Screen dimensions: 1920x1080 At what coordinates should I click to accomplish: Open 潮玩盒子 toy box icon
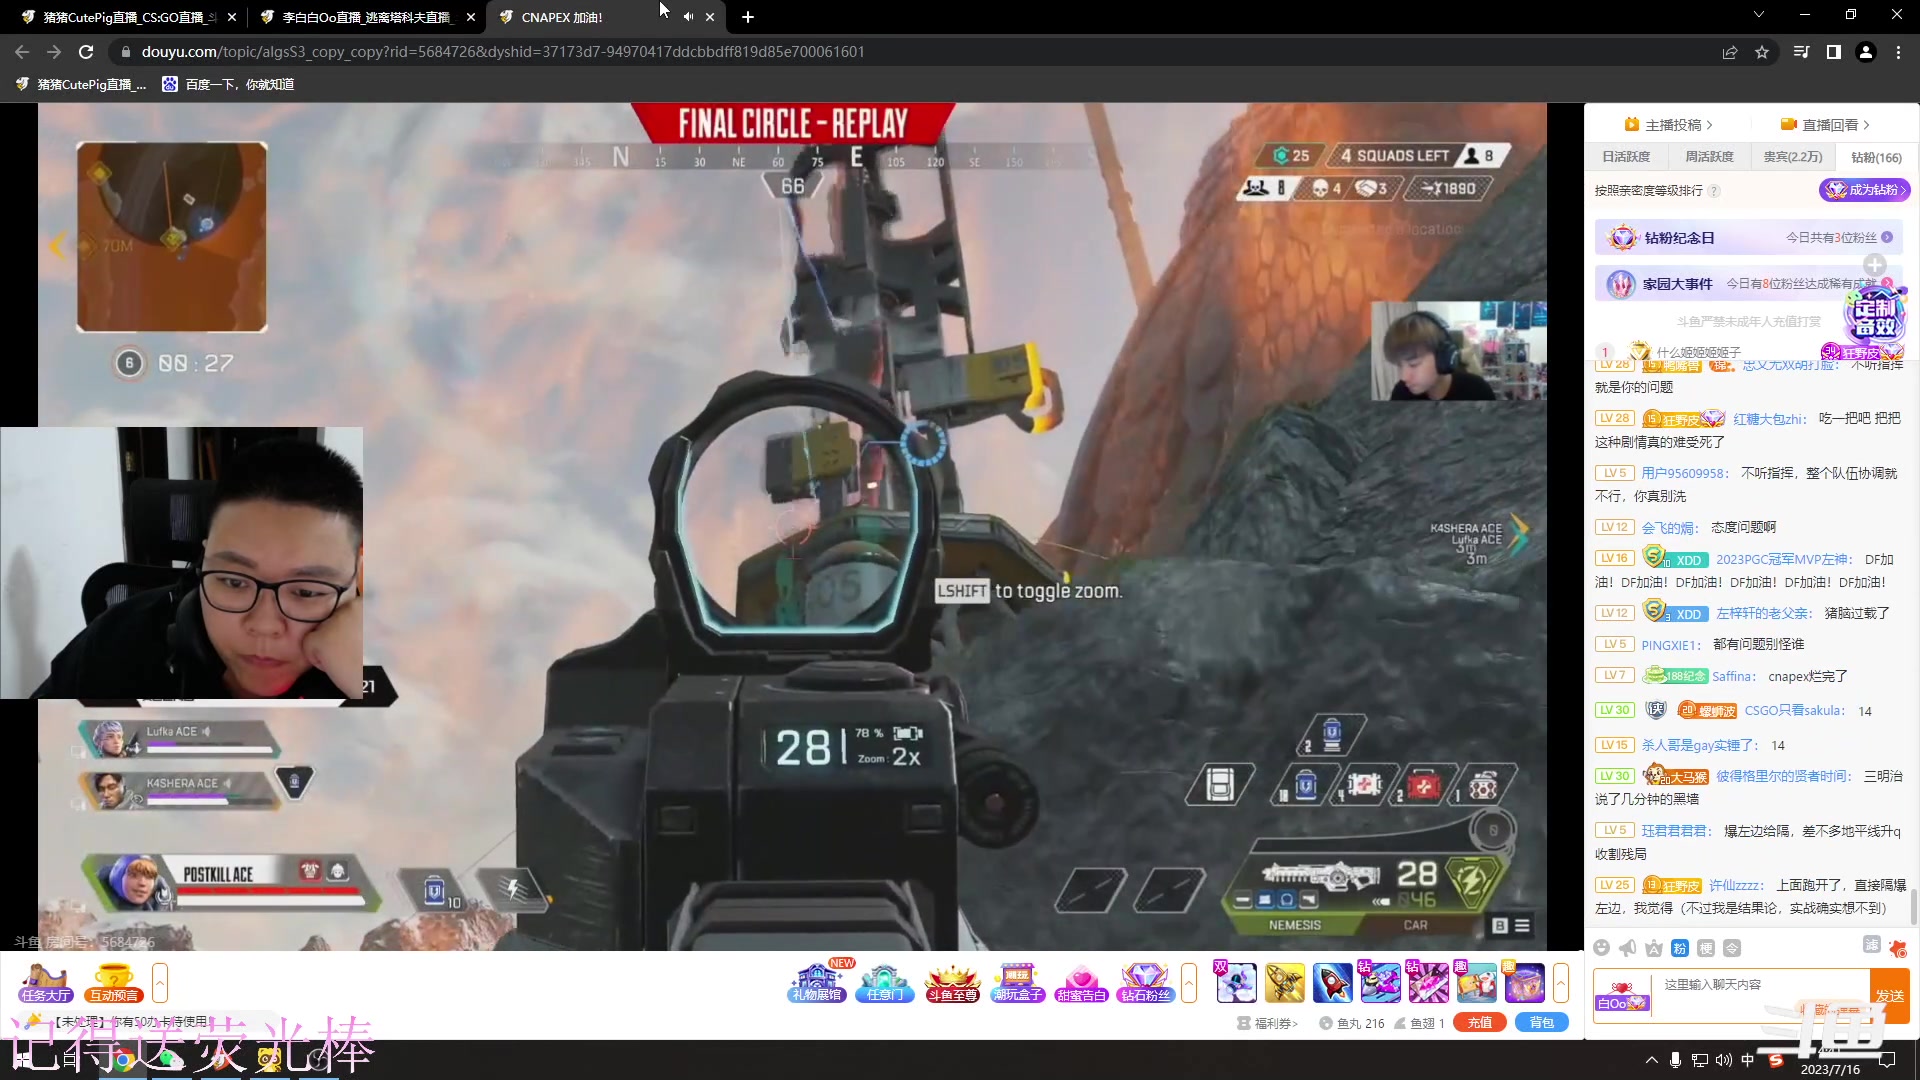click(x=1017, y=982)
